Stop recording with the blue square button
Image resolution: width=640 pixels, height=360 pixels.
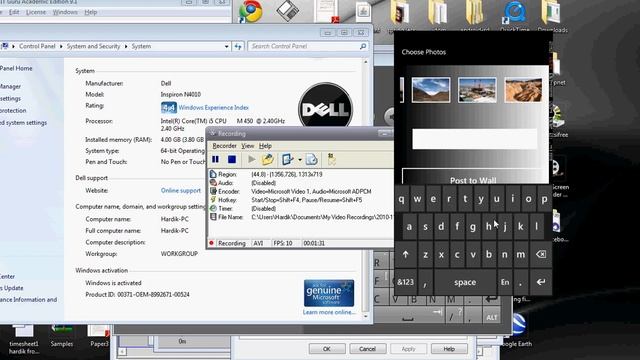click(x=232, y=159)
